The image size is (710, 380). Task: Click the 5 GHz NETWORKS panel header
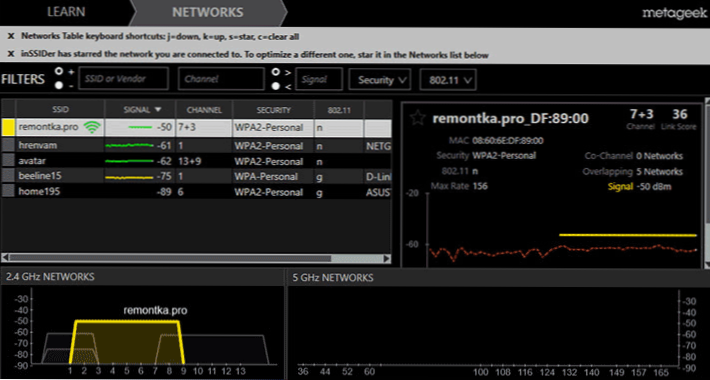[x=499, y=277]
